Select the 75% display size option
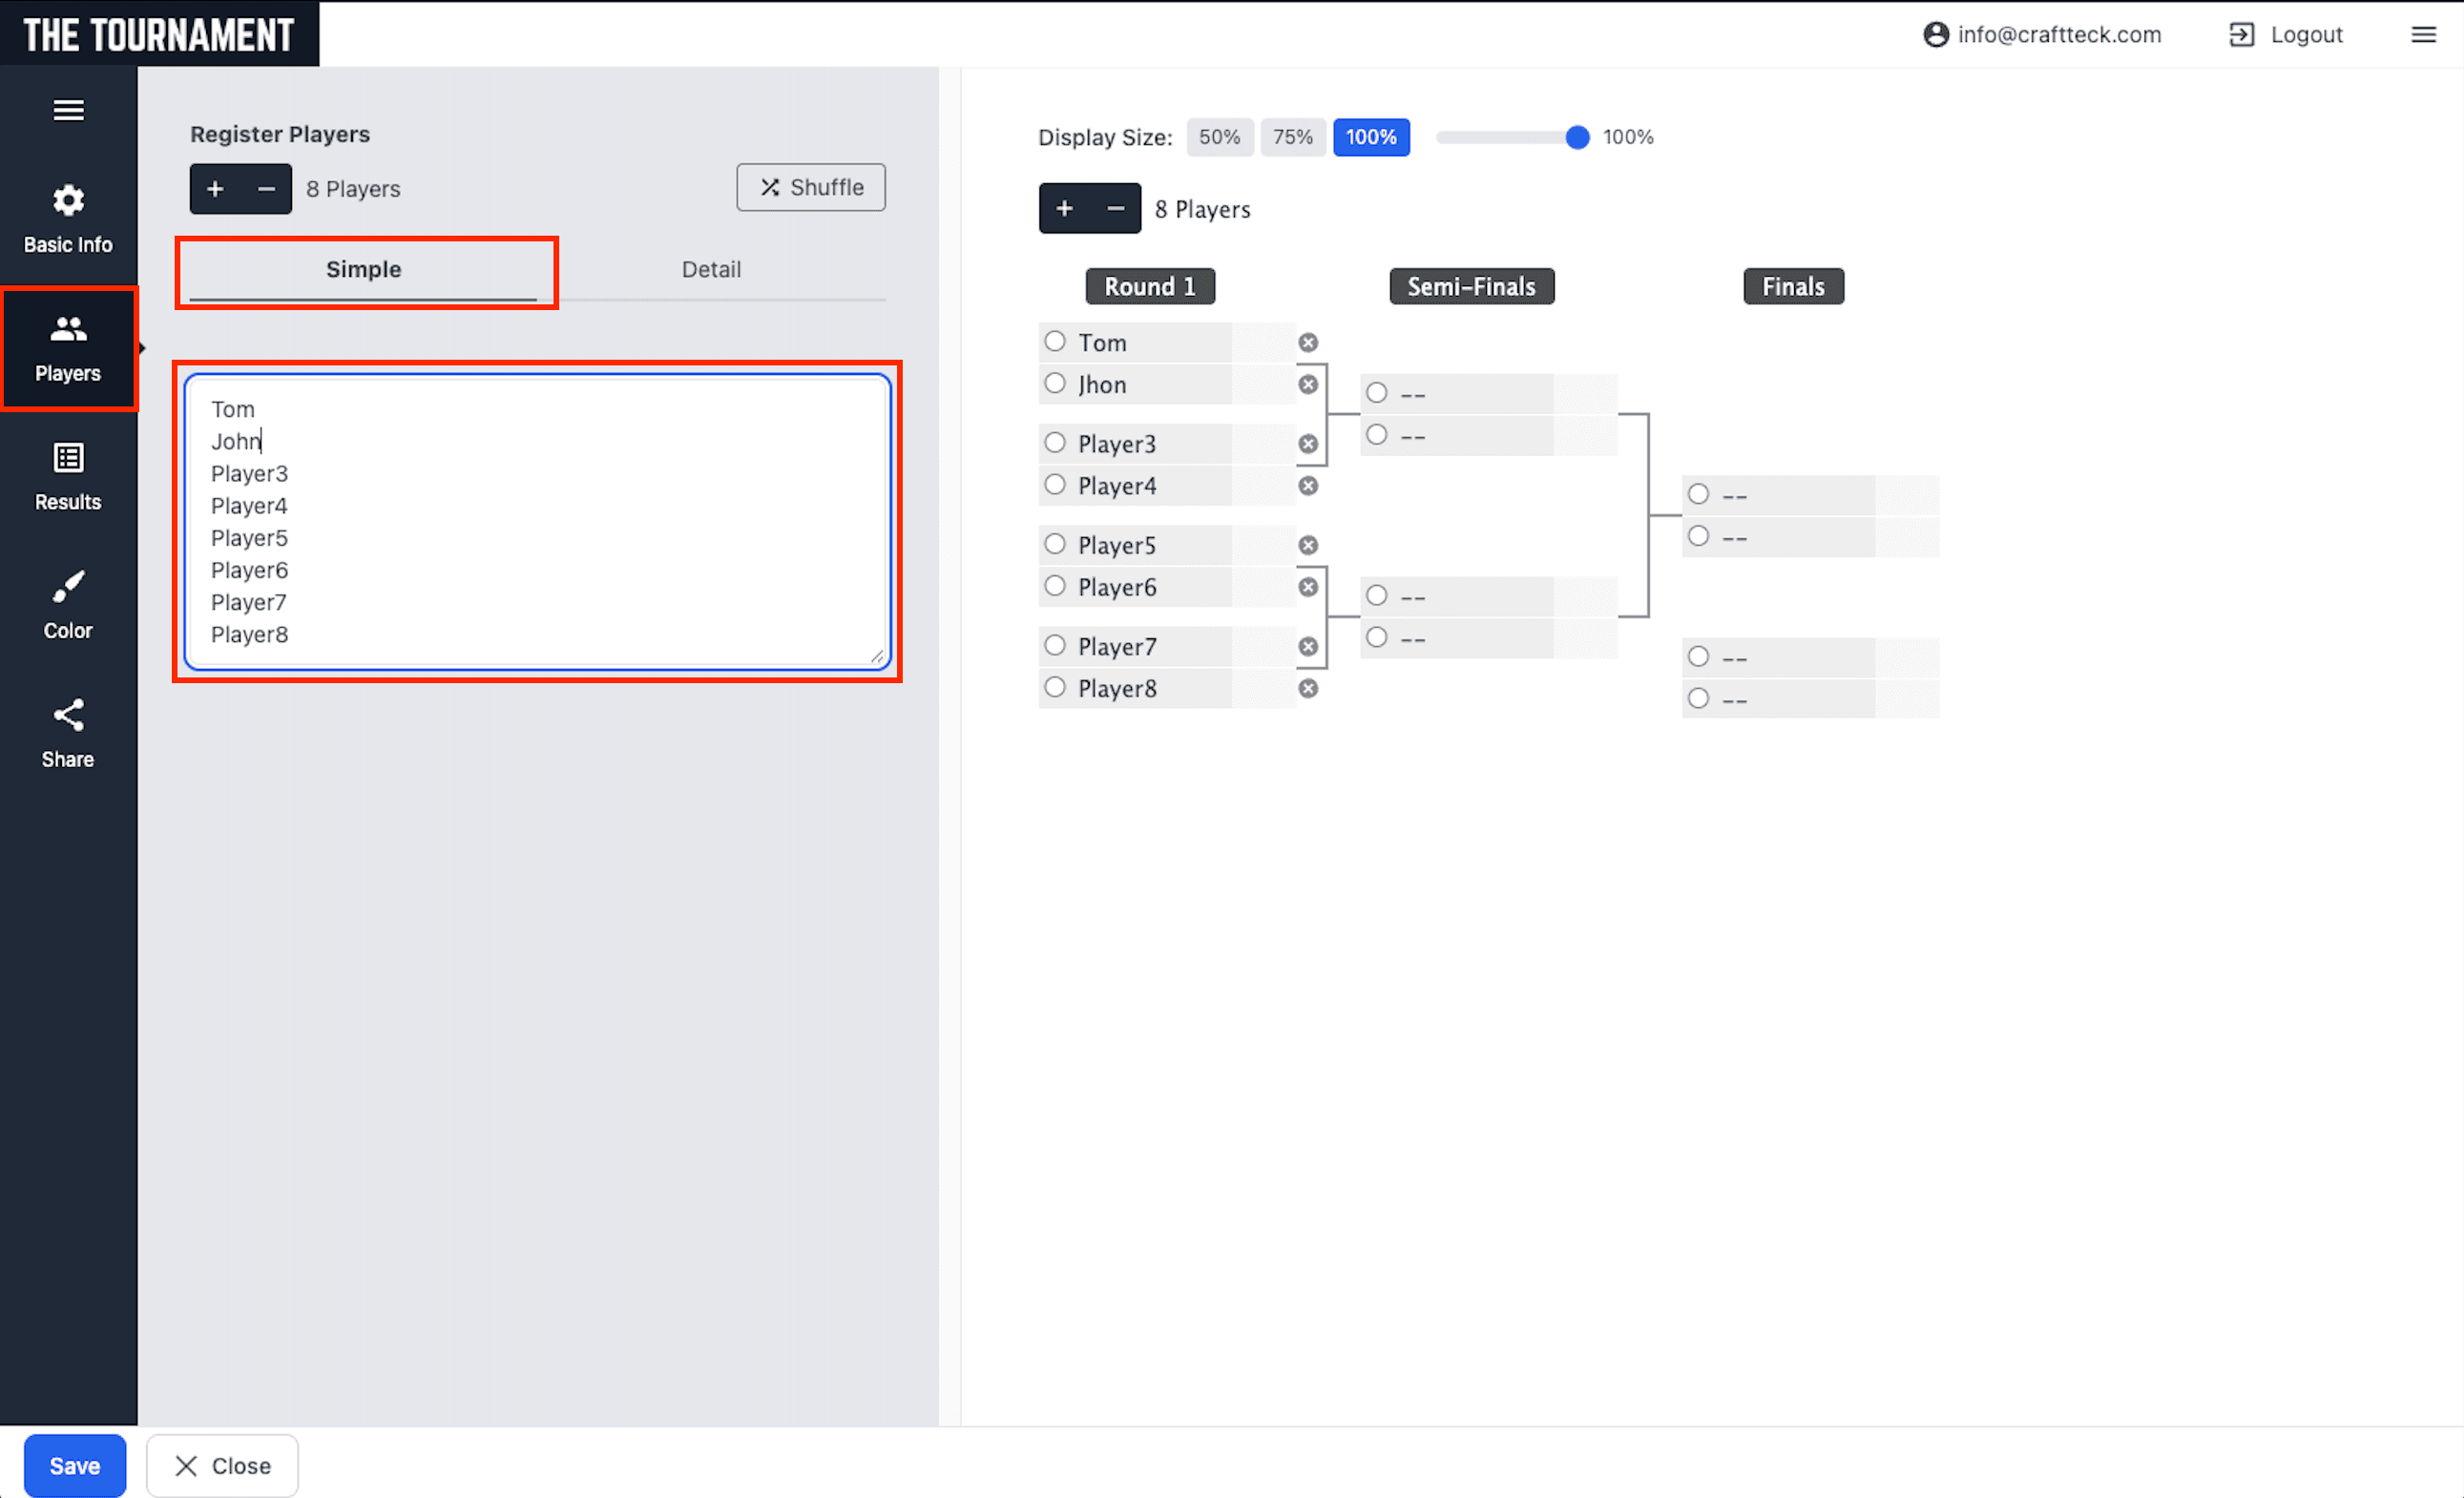 (1292, 137)
